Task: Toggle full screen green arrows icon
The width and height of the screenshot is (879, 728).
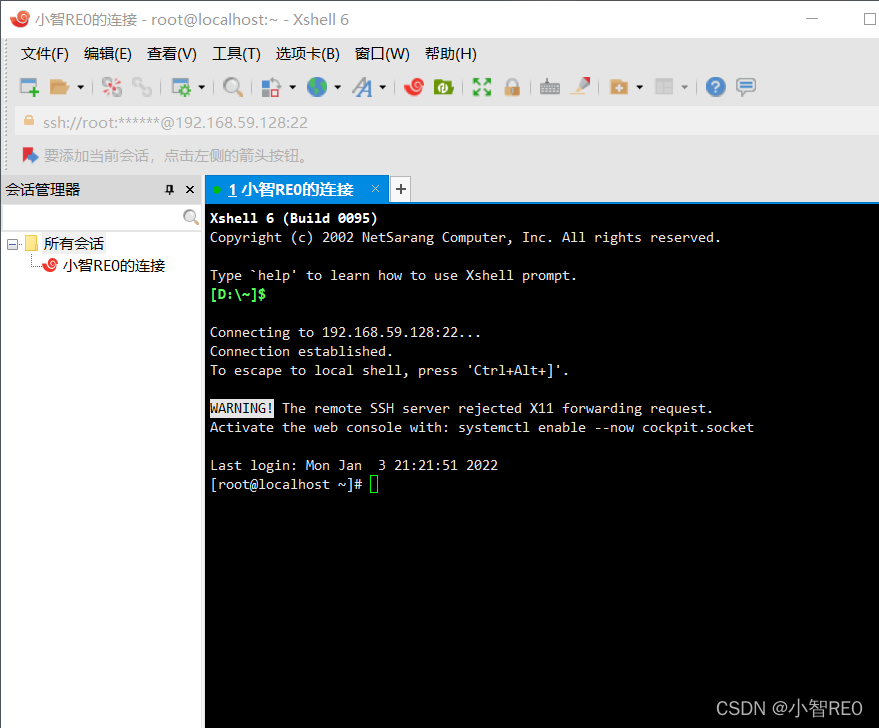Action: click(482, 87)
